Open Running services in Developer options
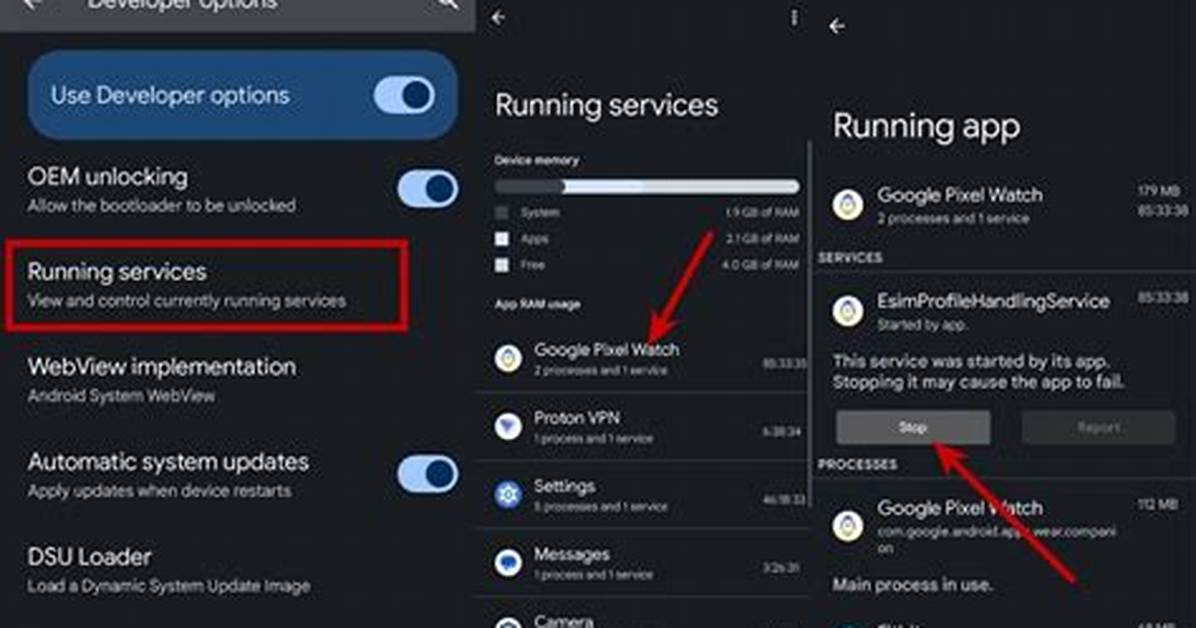 (x=207, y=285)
